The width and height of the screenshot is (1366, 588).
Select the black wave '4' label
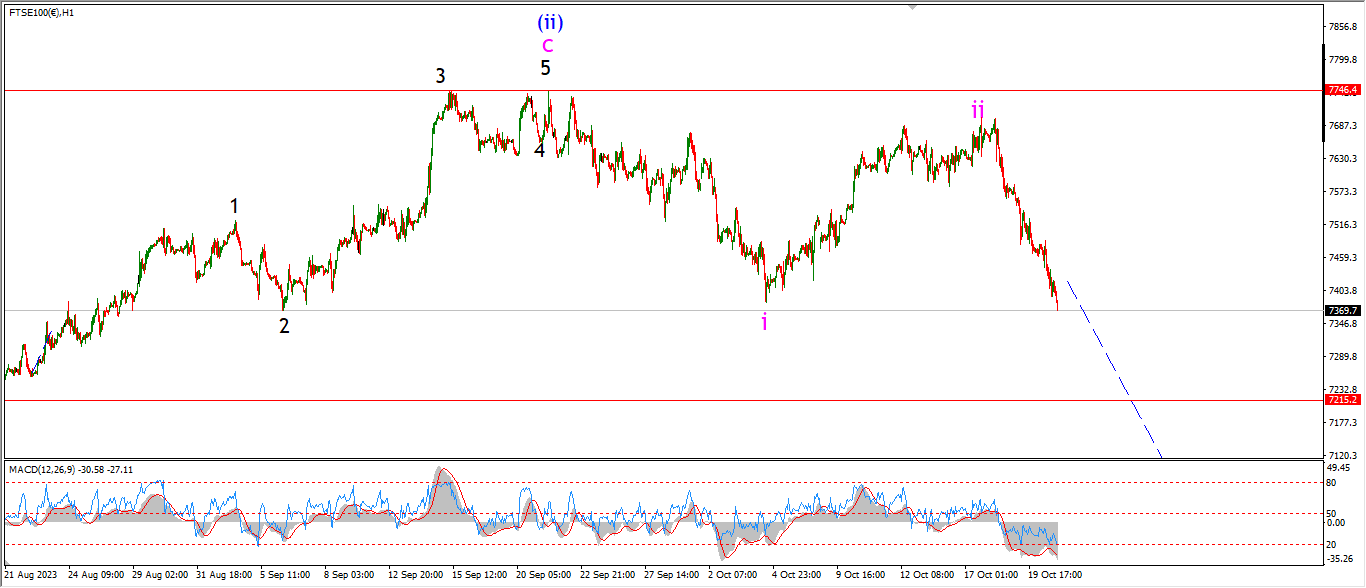(x=539, y=151)
